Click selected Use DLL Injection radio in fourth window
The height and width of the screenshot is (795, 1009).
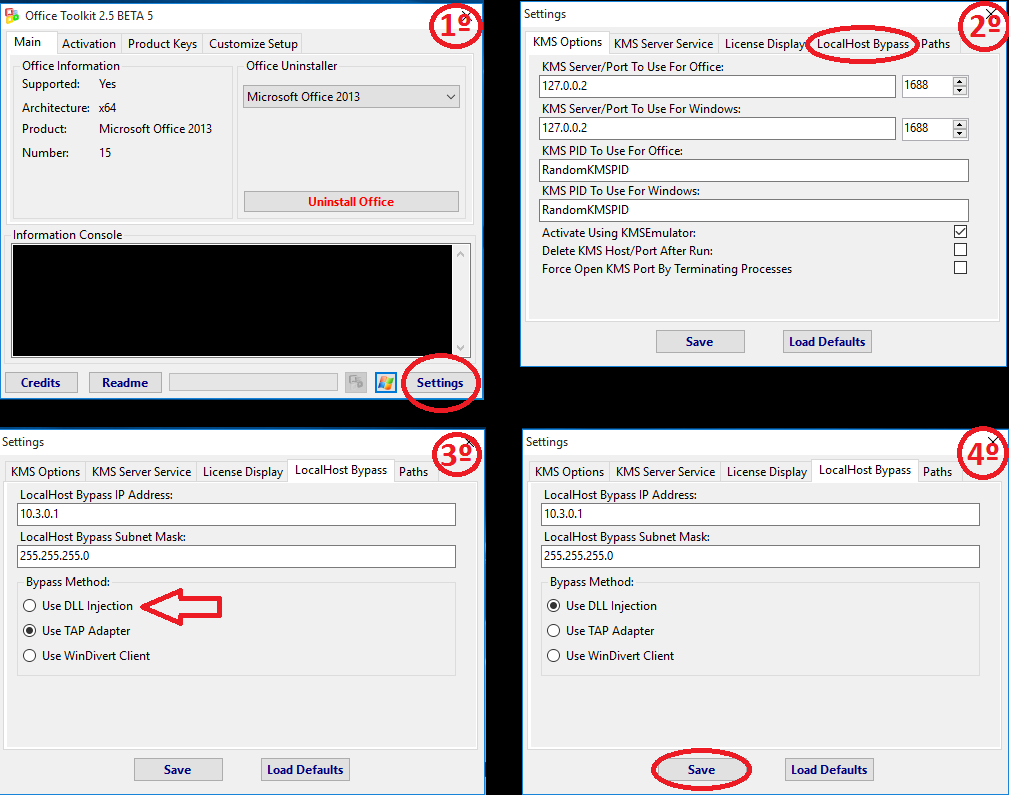(x=553, y=606)
